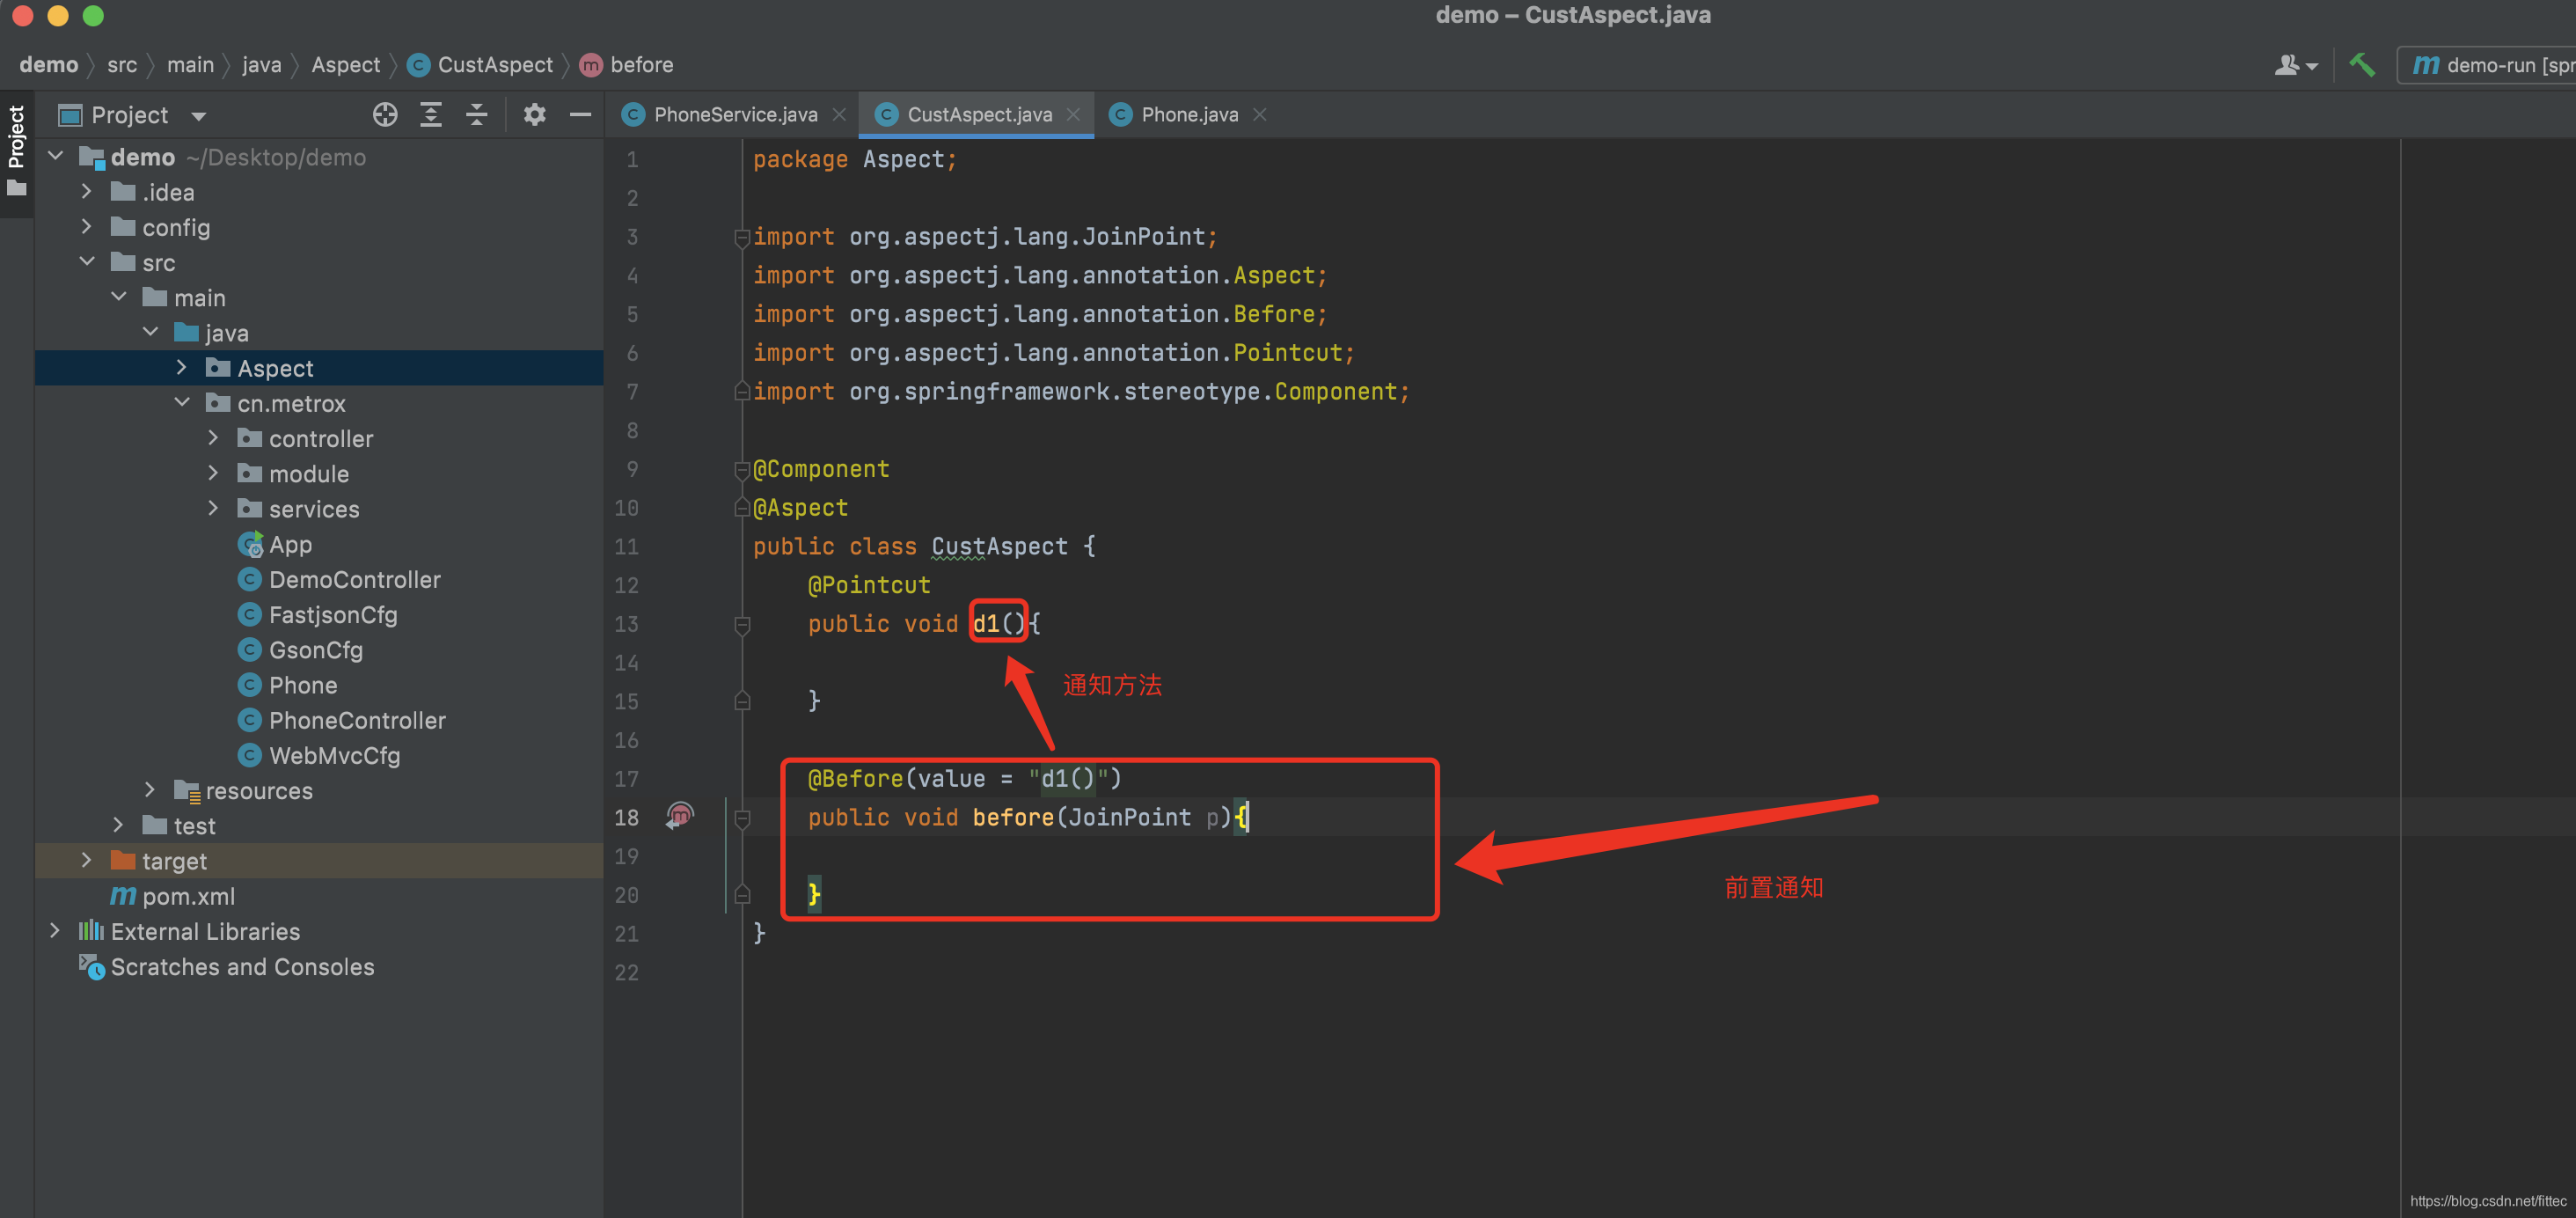
Task: Click the Collapse All icon in Project panel
Action: tap(477, 115)
